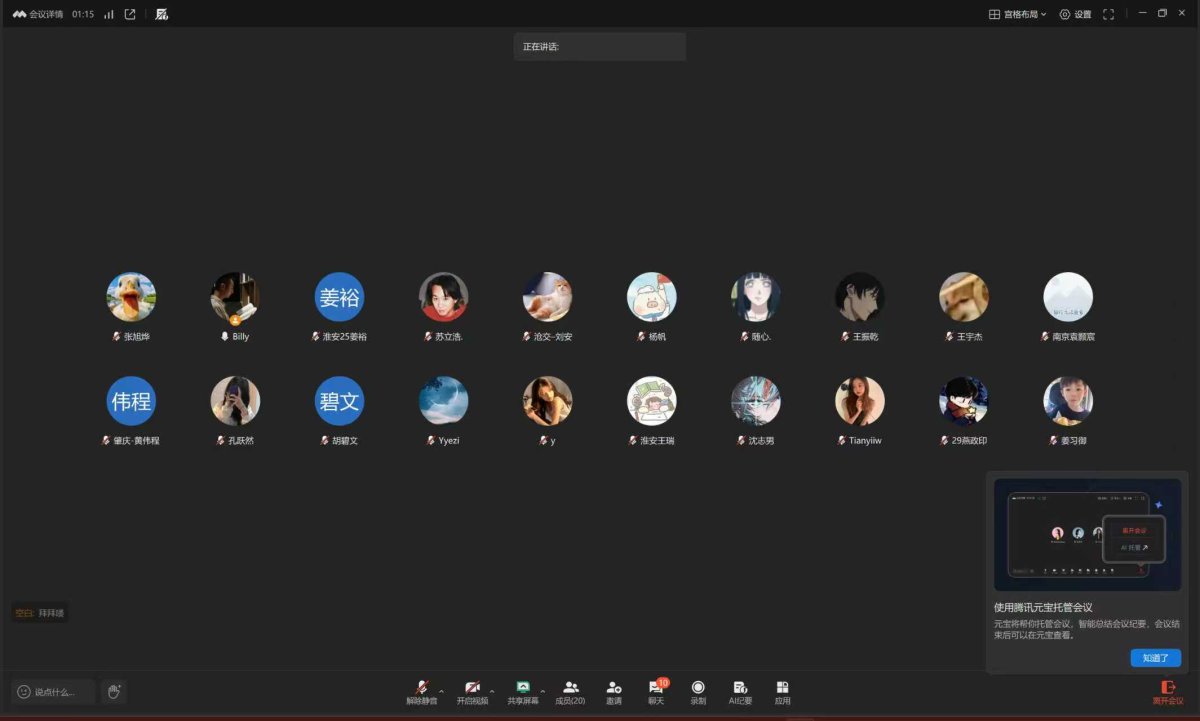The image size is (1200, 721).
Task: Click the 说点什么 chat input field
Action: 52,691
